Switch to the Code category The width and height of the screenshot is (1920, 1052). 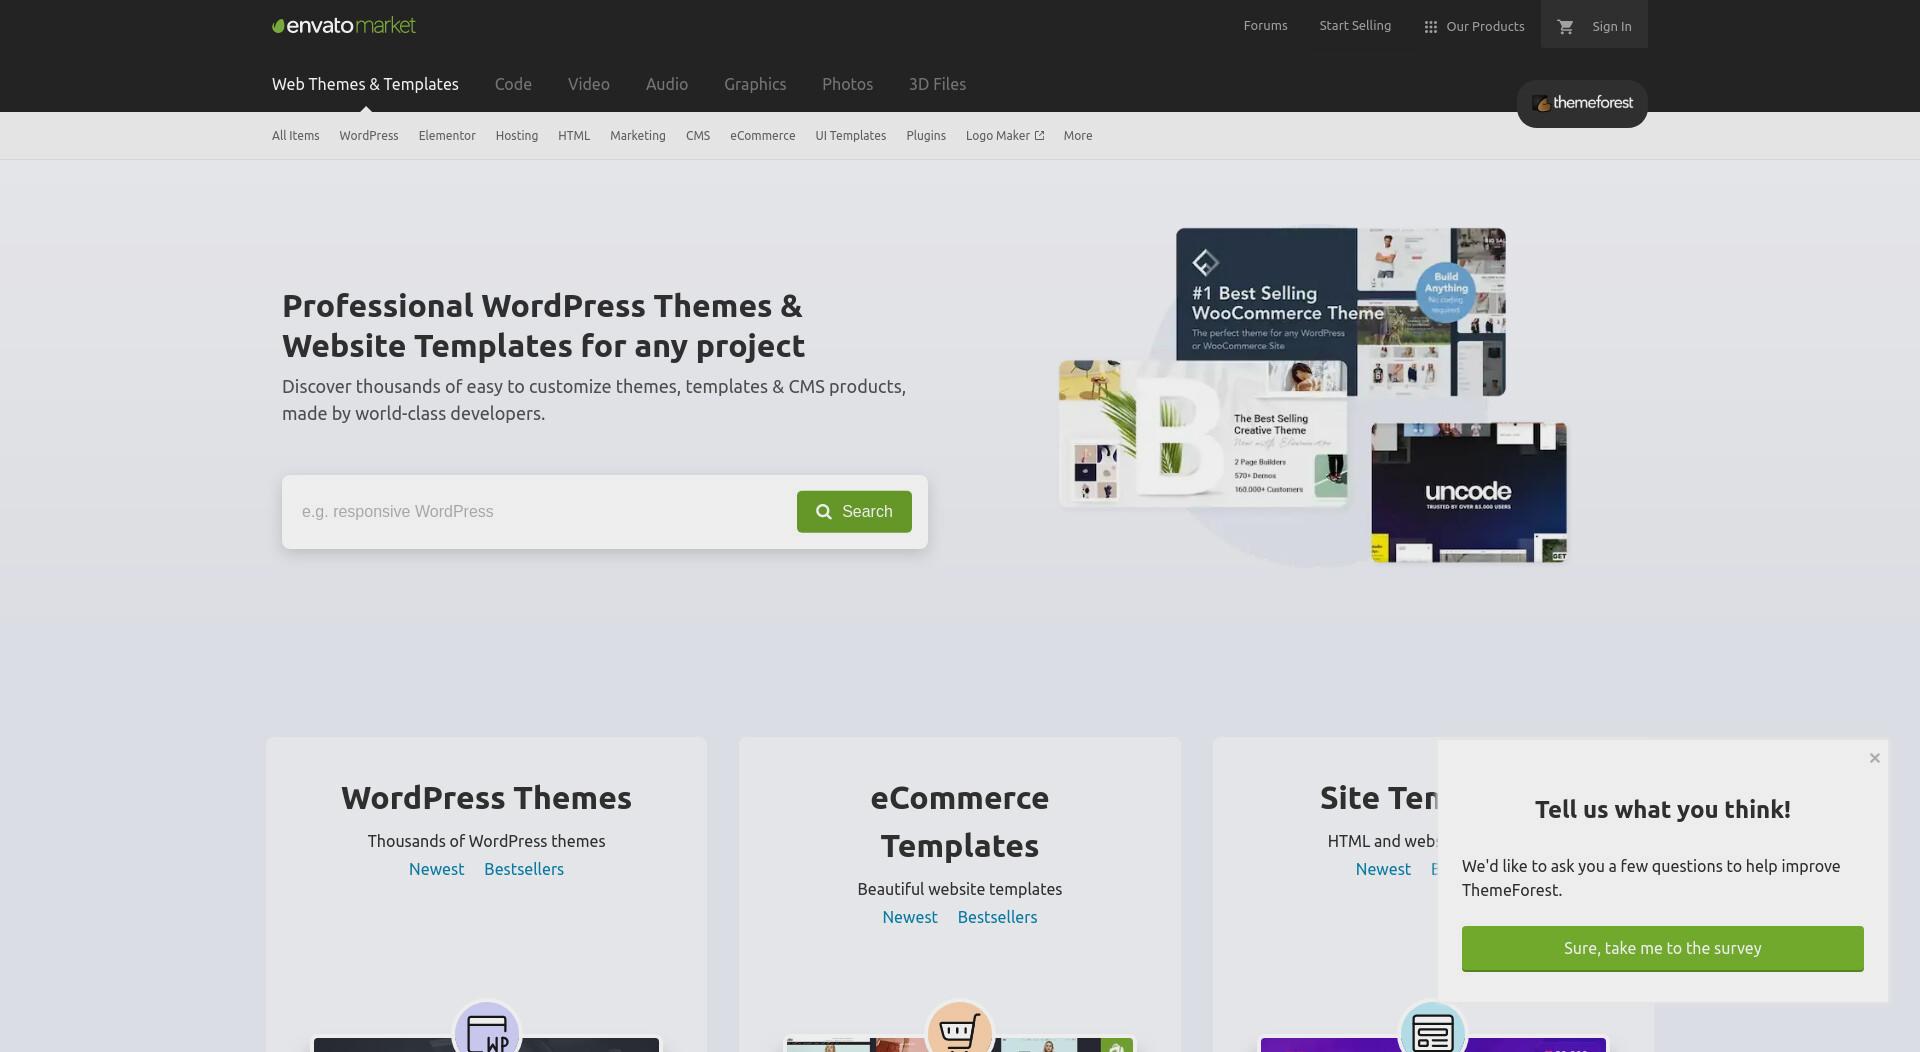[x=513, y=84]
